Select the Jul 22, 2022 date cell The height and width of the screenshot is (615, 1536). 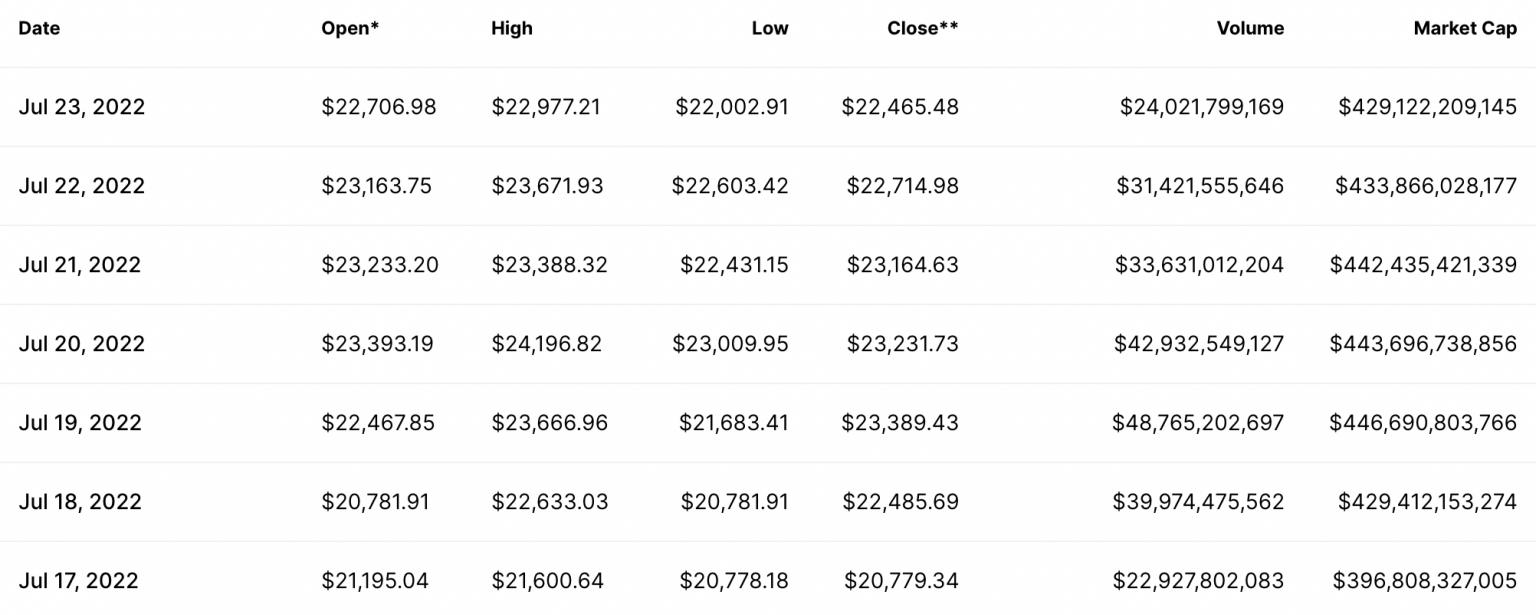click(82, 186)
